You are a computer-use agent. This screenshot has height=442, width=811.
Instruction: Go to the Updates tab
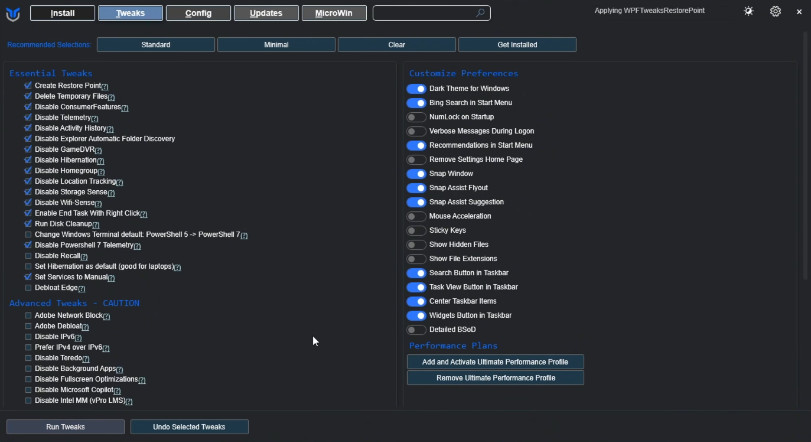click(265, 13)
